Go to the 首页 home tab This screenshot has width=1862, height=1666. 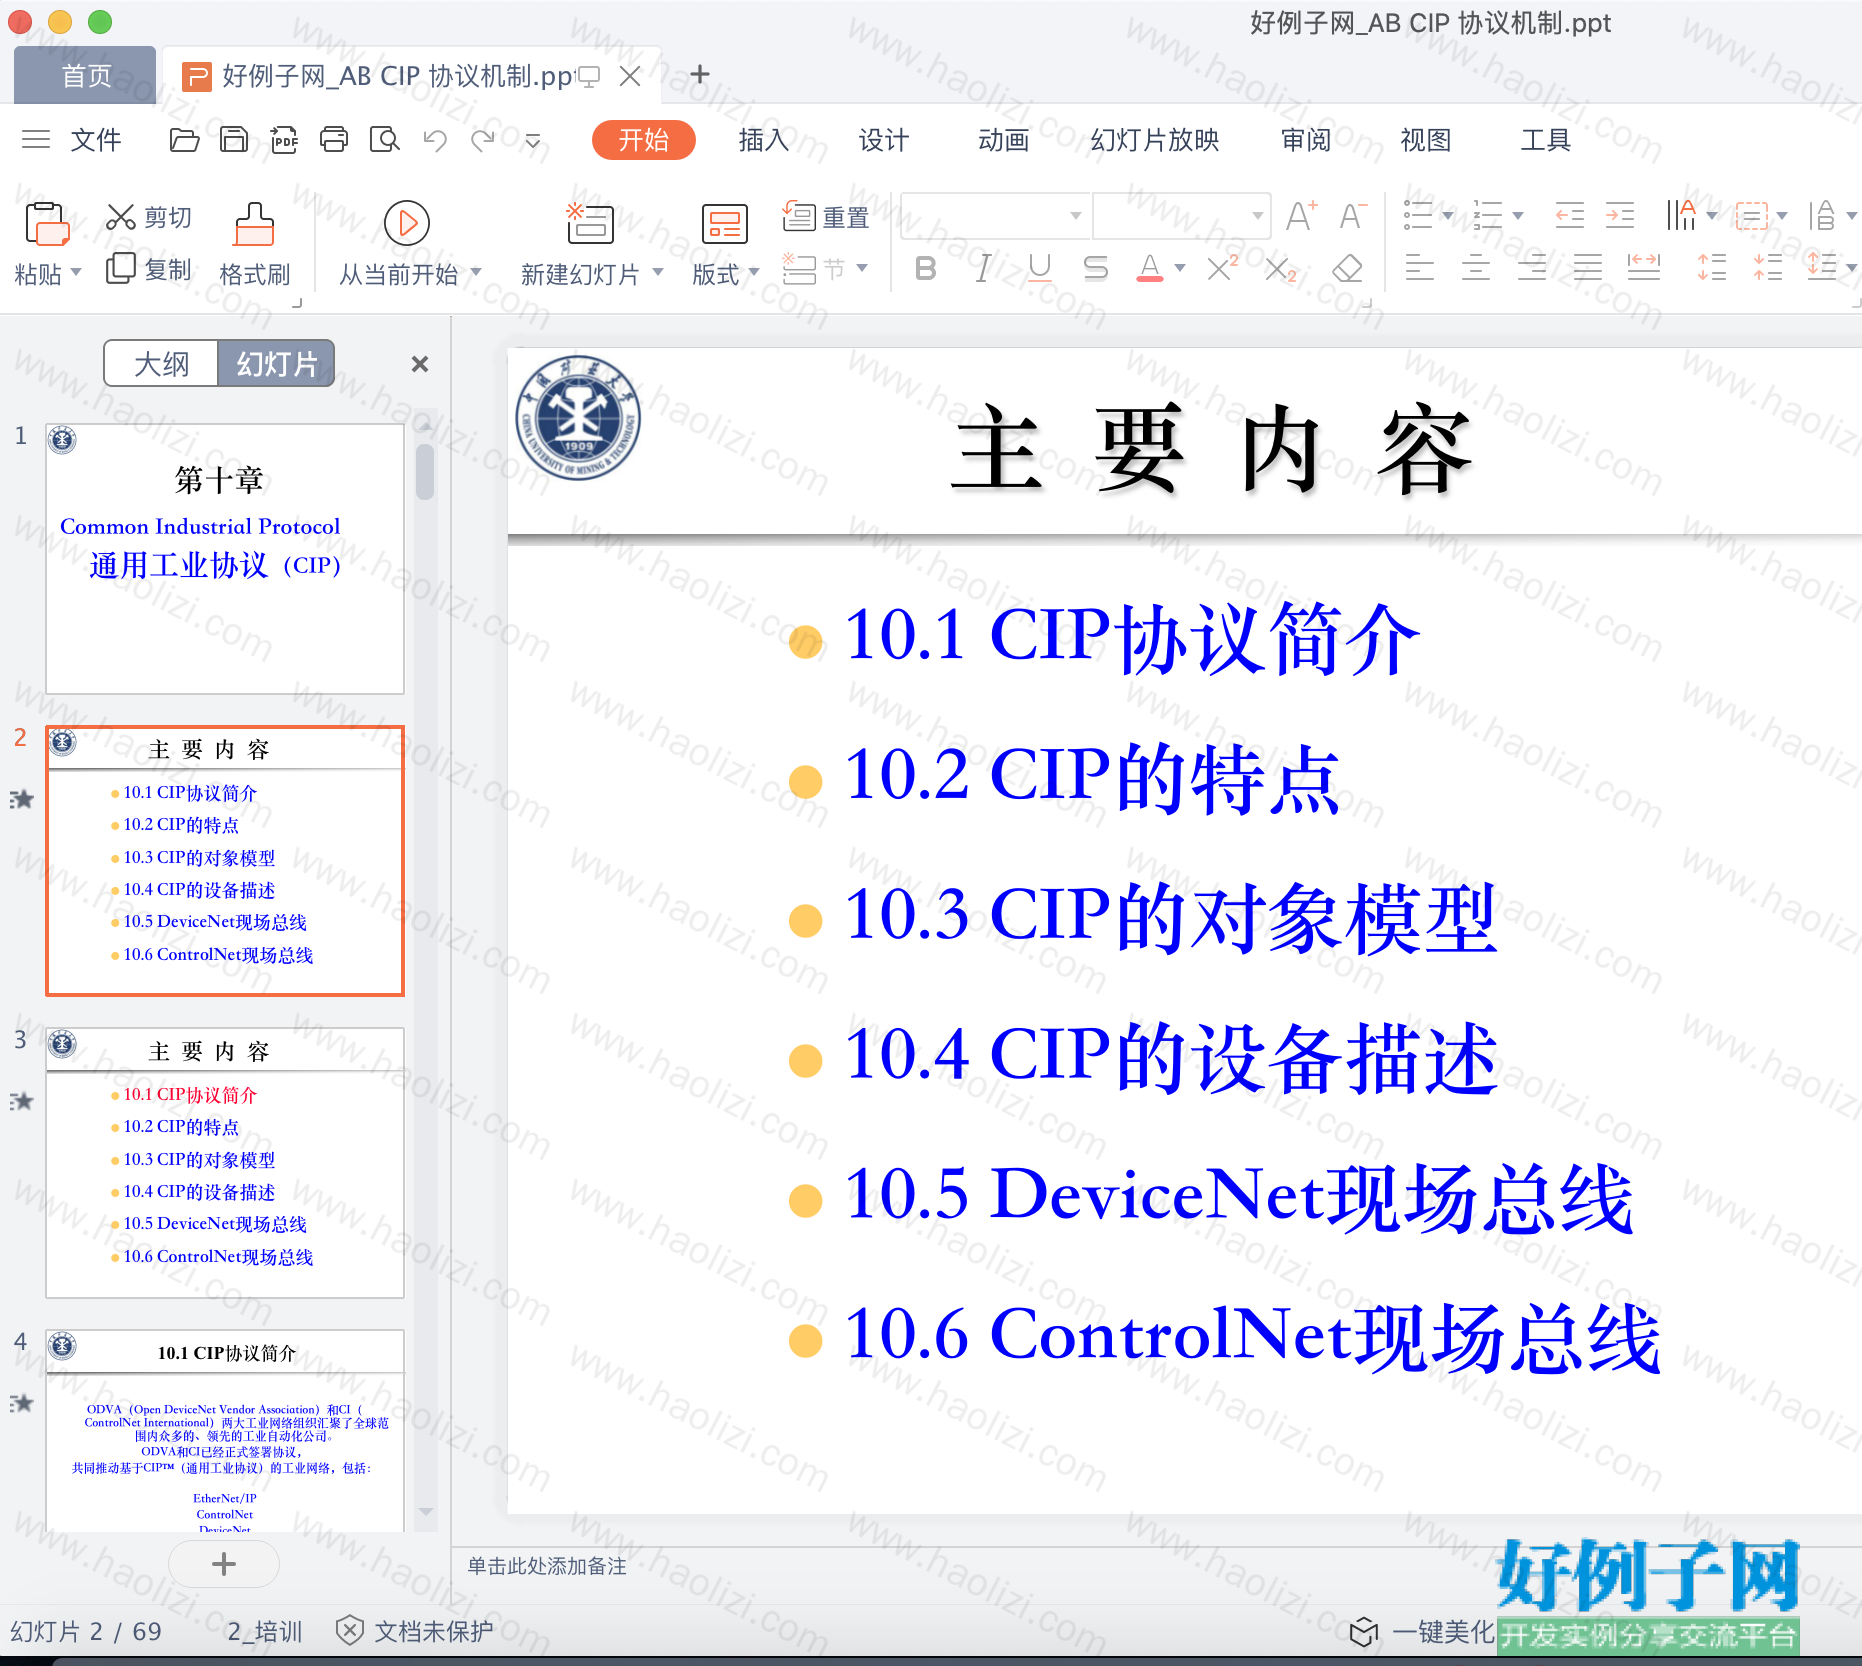[x=86, y=75]
